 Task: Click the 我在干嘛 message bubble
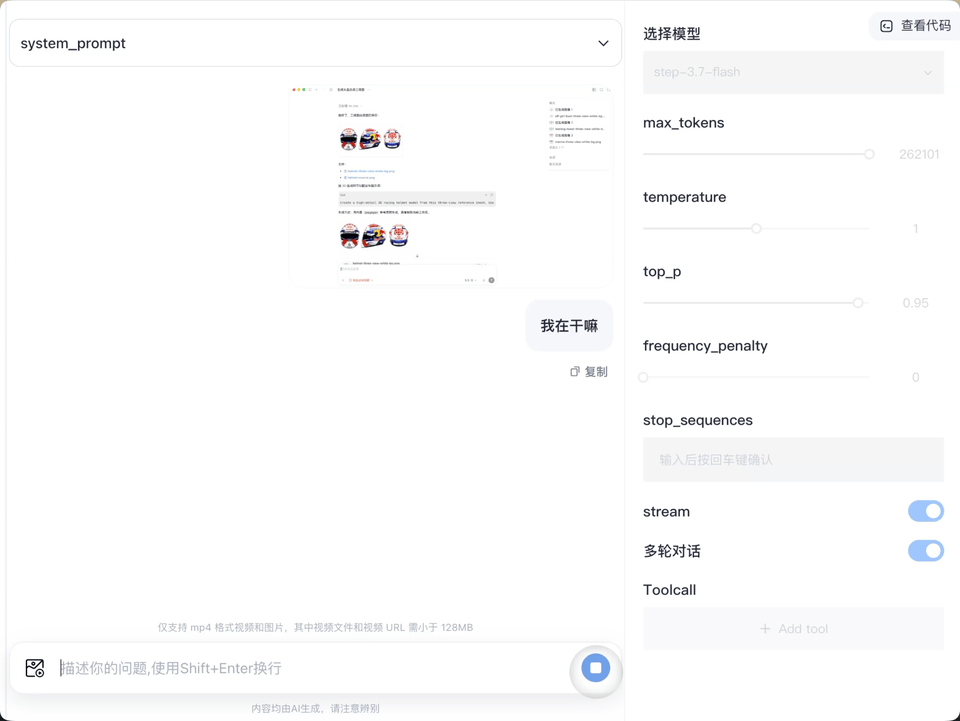click(x=569, y=326)
